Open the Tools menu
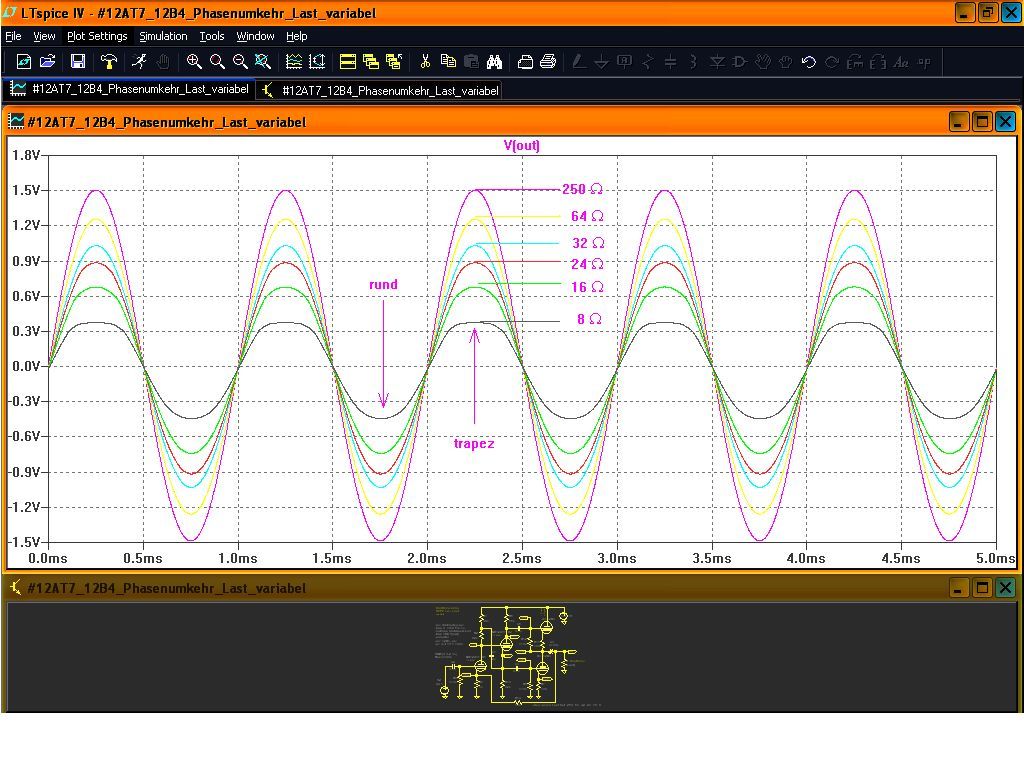The height and width of the screenshot is (768, 1024). point(212,36)
